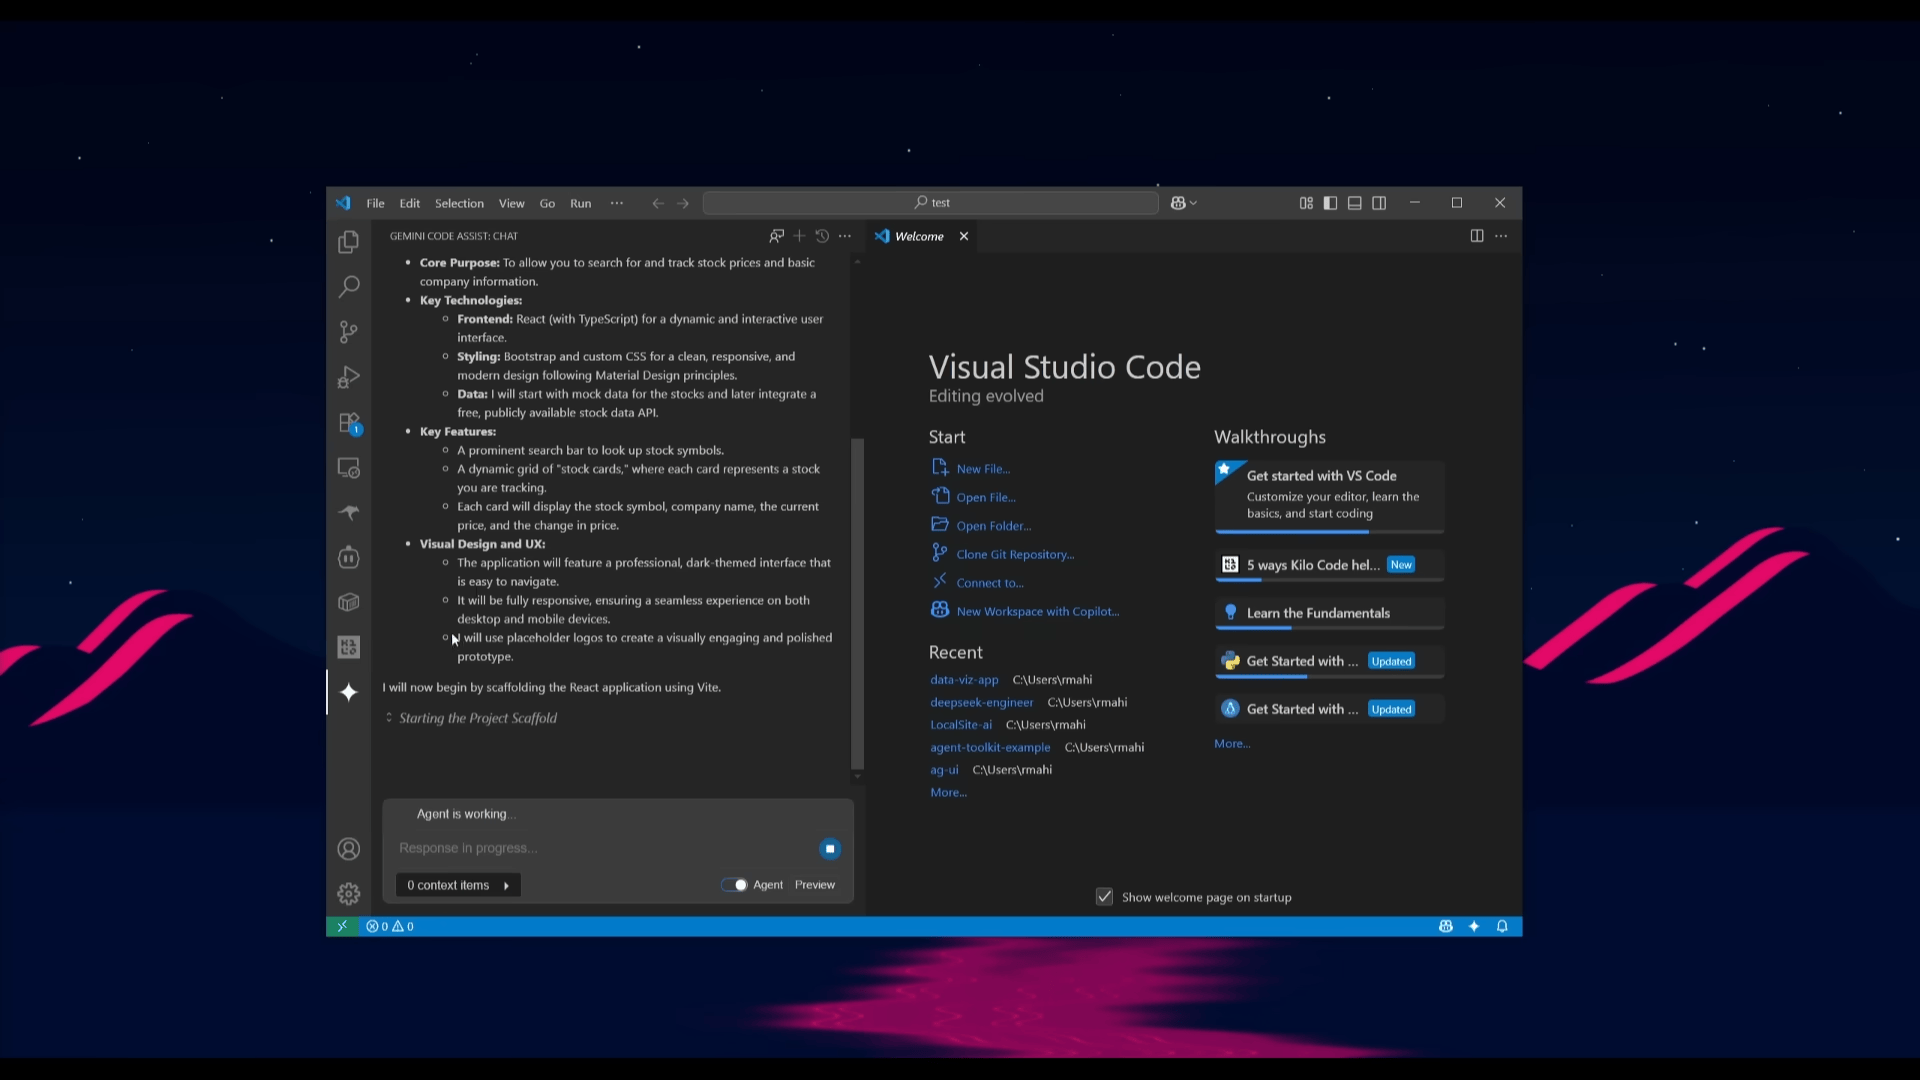Open Get started with VS Code walkthrough
Image resolution: width=1920 pixels, height=1080 pixels.
[x=1329, y=496]
